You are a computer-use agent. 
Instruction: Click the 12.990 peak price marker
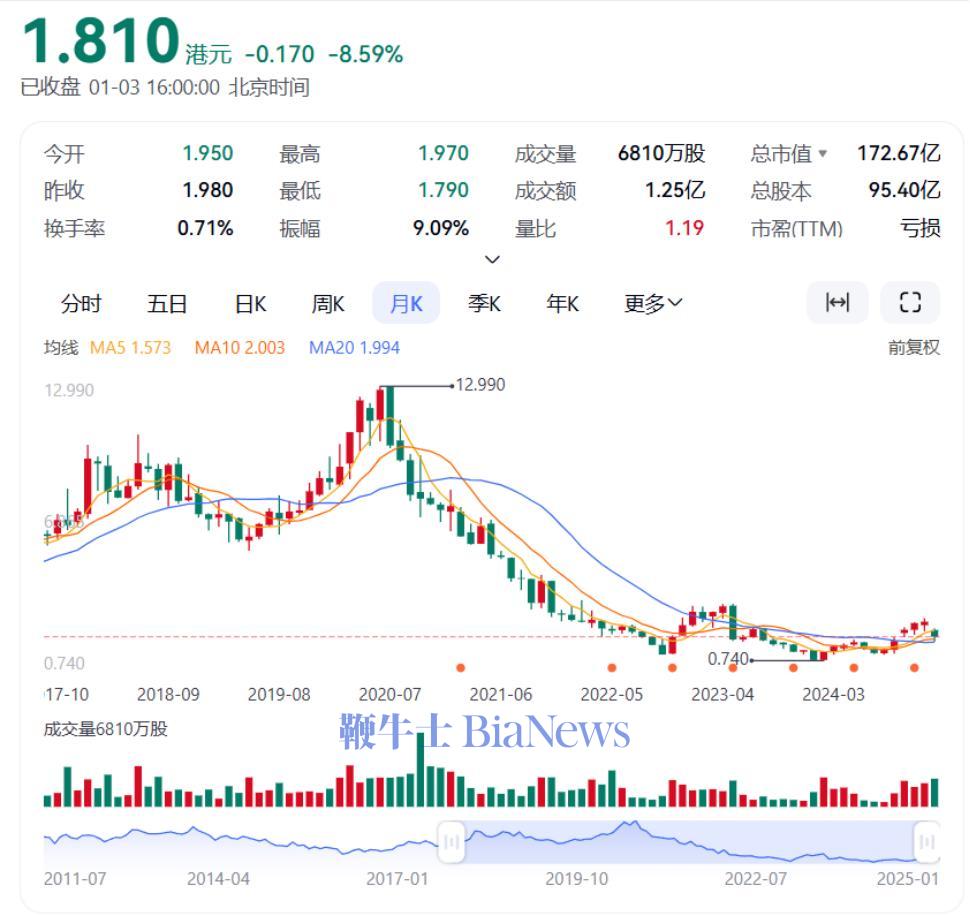pyautogui.click(x=480, y=384)
